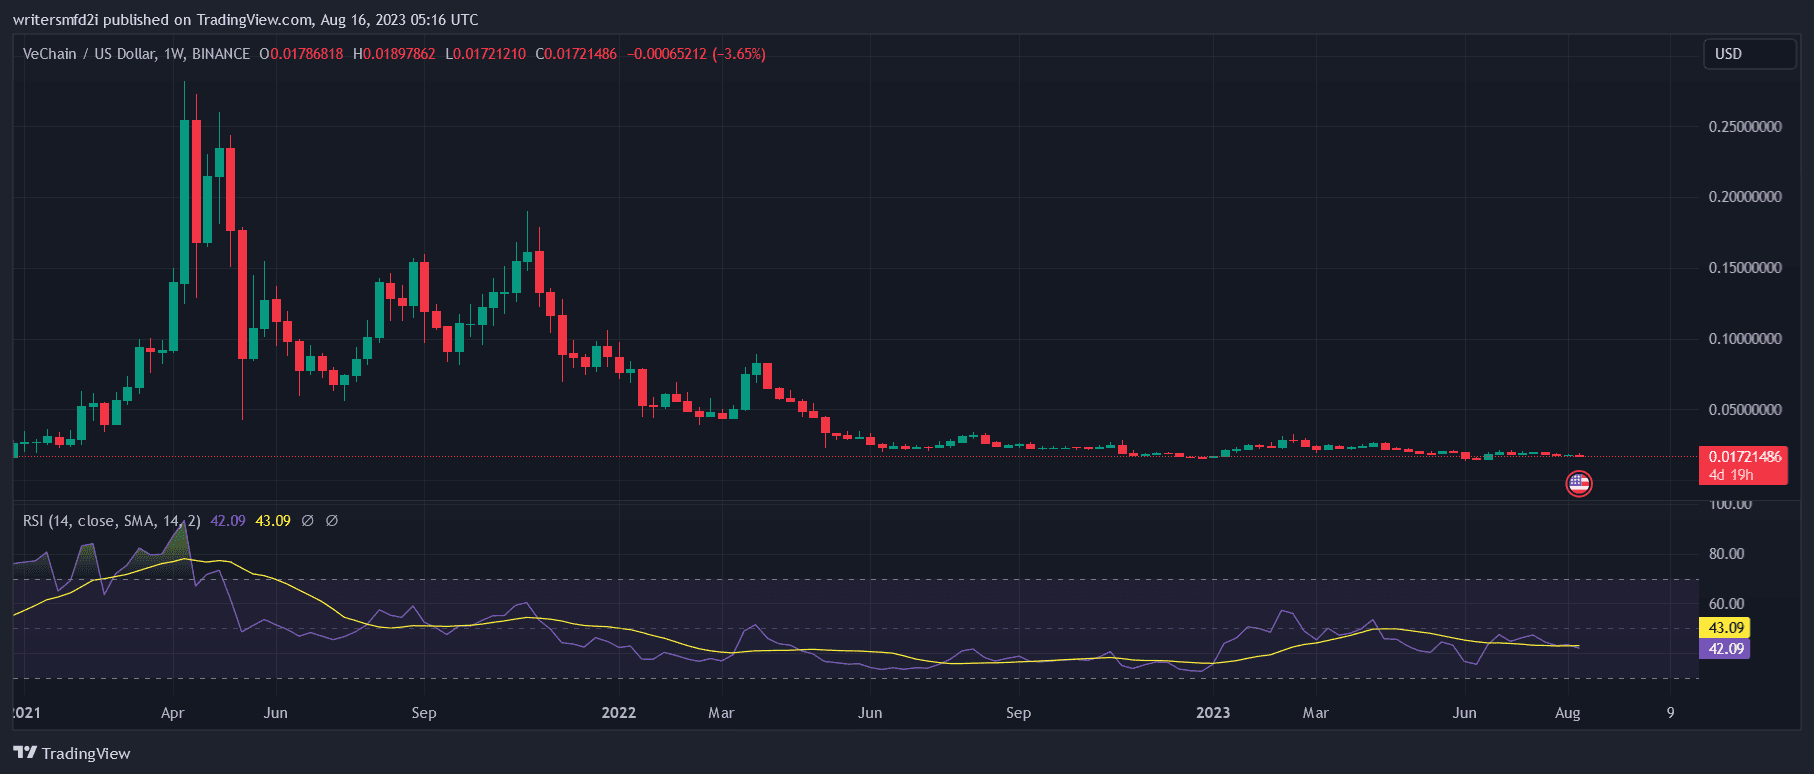Click the first ∅ symbol beside RSI values
The image size is (1814, 774).
tap(308, 521)
